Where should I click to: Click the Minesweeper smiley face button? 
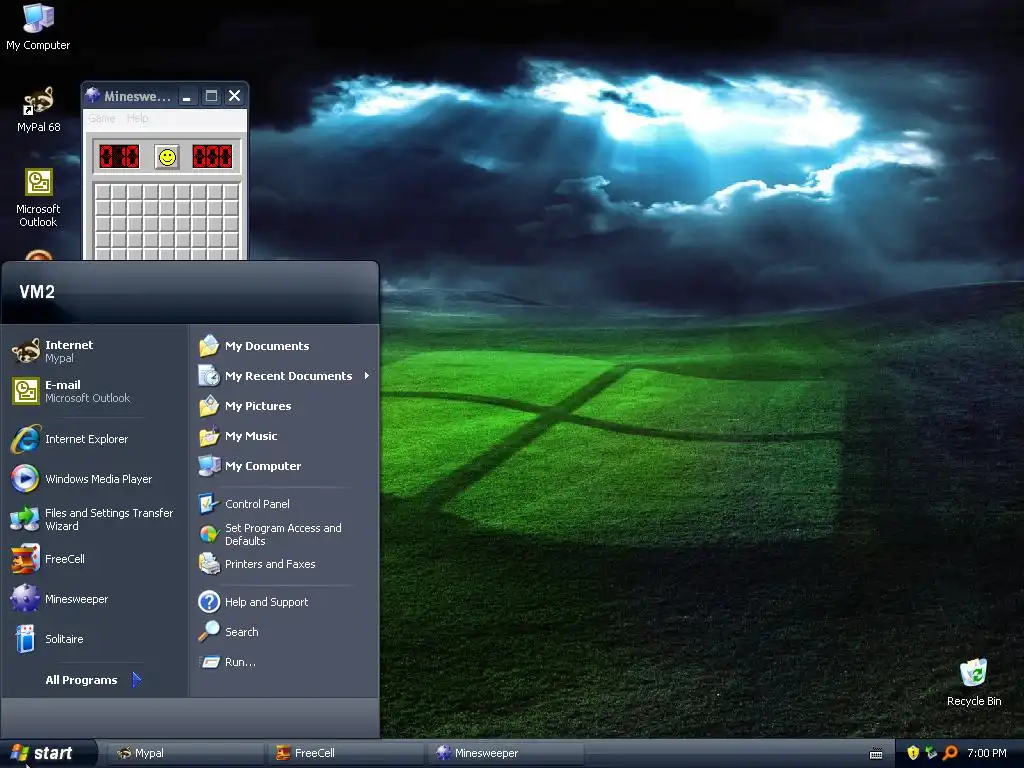coord(167,157)
